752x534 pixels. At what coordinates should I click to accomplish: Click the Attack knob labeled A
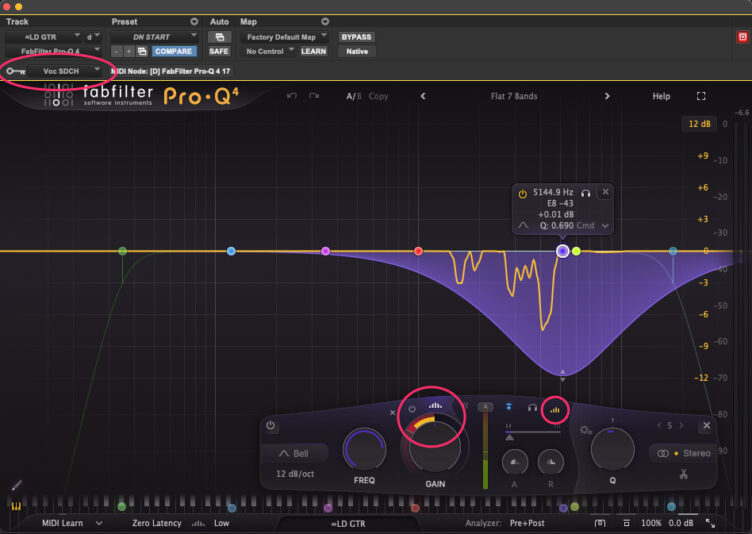coord(515,462)
